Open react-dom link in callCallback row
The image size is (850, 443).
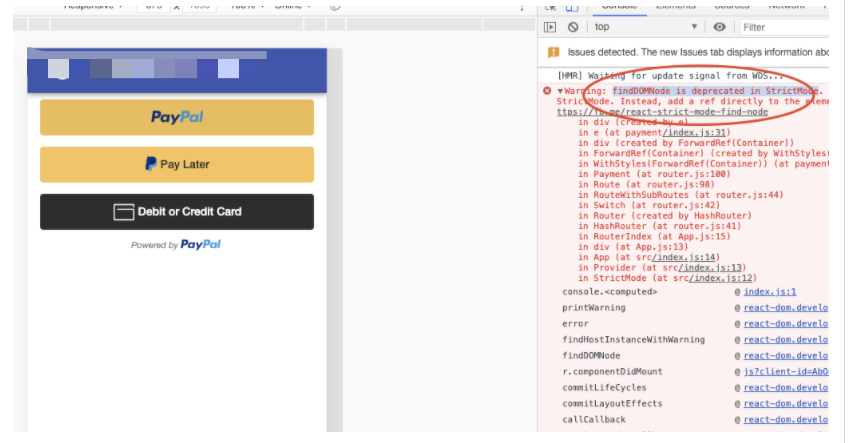(786, 420)
